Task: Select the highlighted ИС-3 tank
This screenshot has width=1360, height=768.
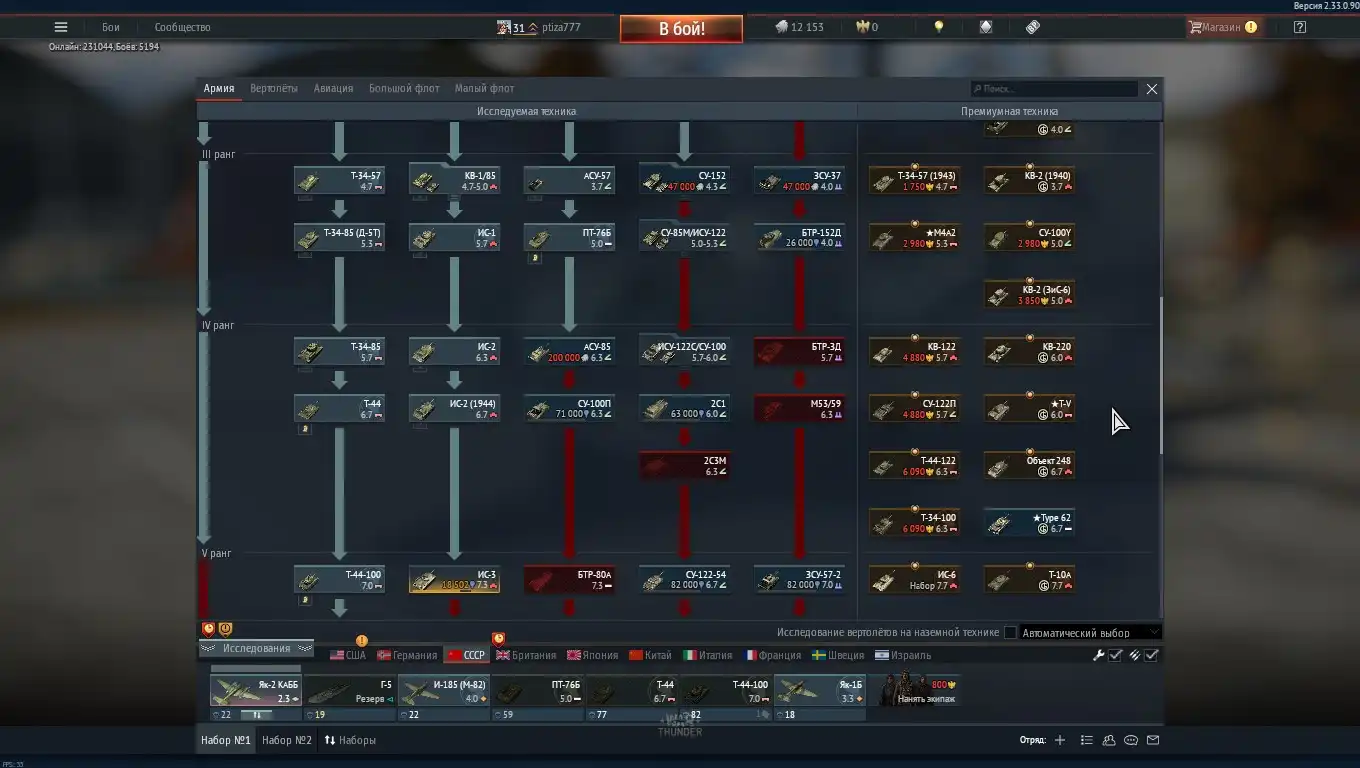Action: (455, 580)
